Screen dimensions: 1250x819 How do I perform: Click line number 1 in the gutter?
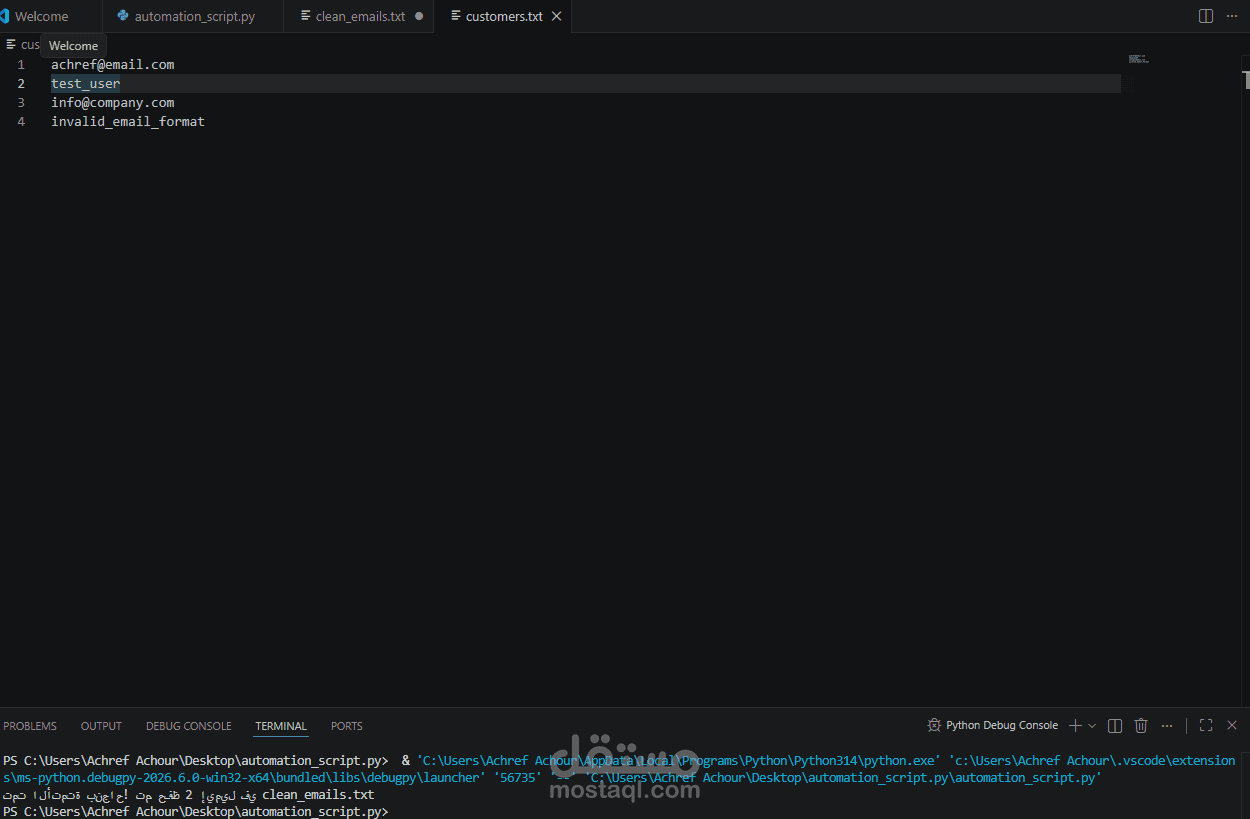pyautogui.click(x=21, y=64)
